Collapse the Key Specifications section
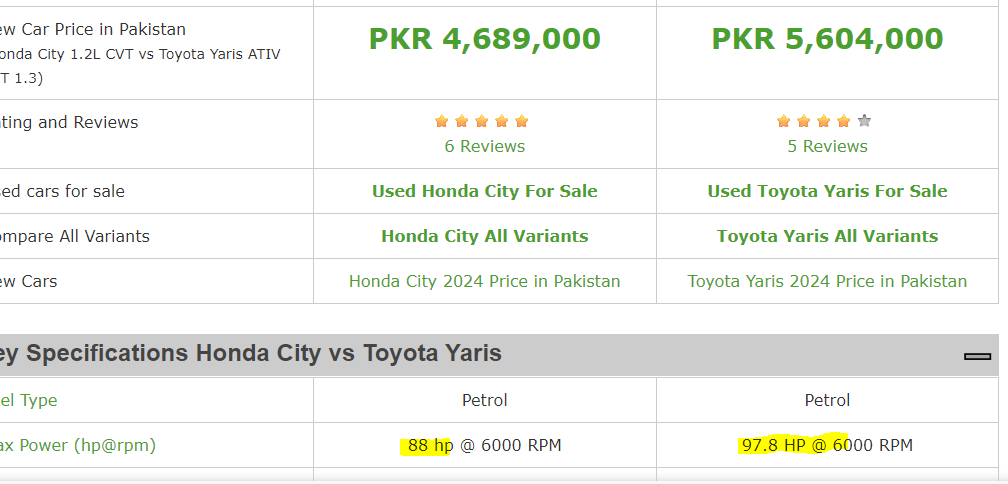The width and height of the screenshot is (1008, 484). click(x=977, y=355)
